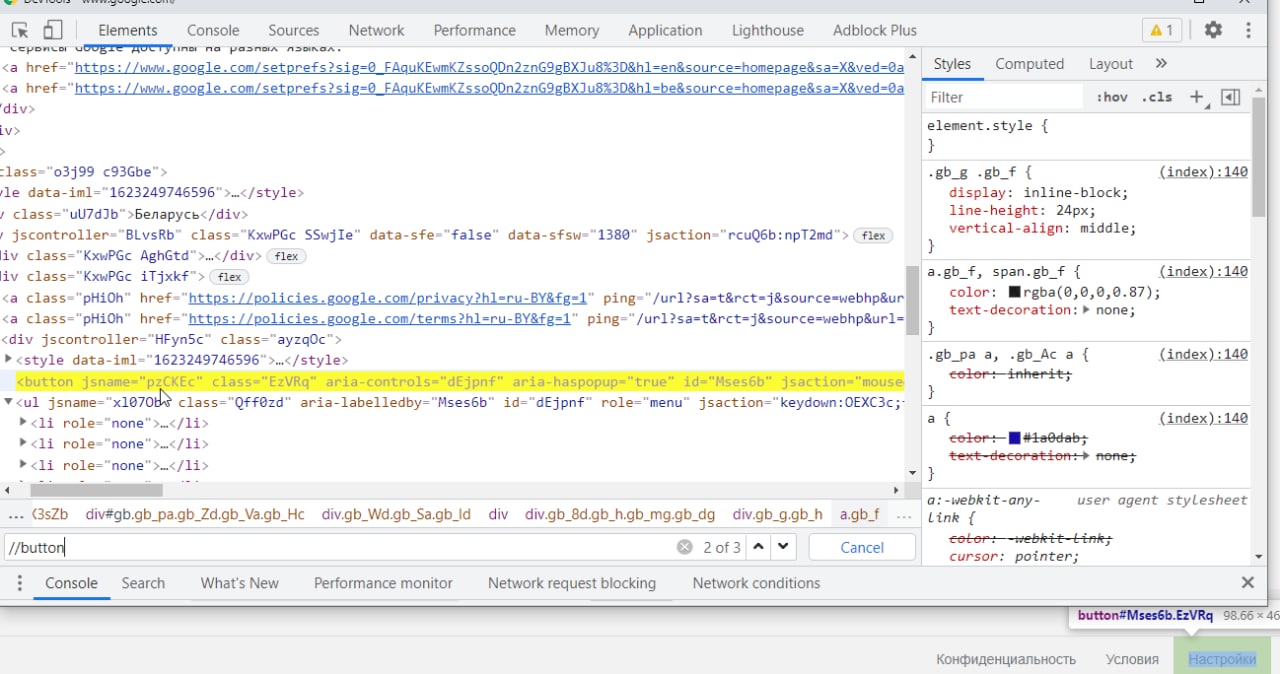Open the Adblock Plus tab

pos(875,30)
